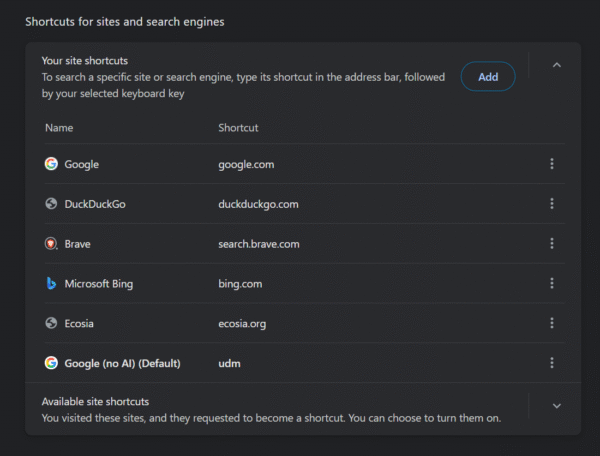
Task: Click the Google (no AI) logo icon
Action: [51, 363]
